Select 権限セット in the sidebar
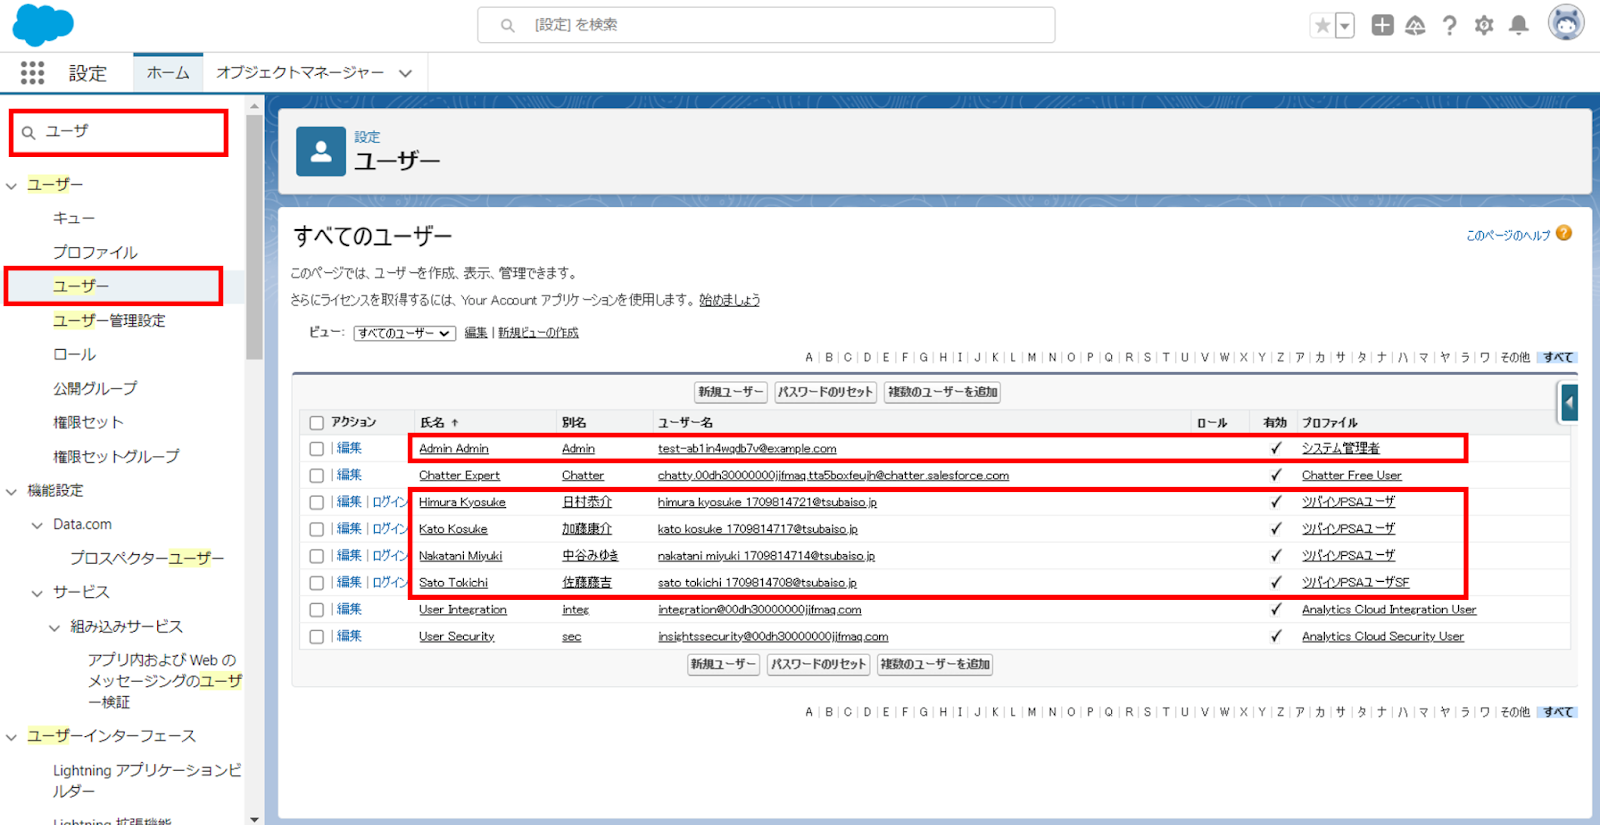Screen dimensions: 1600x825 pos(88,422)
